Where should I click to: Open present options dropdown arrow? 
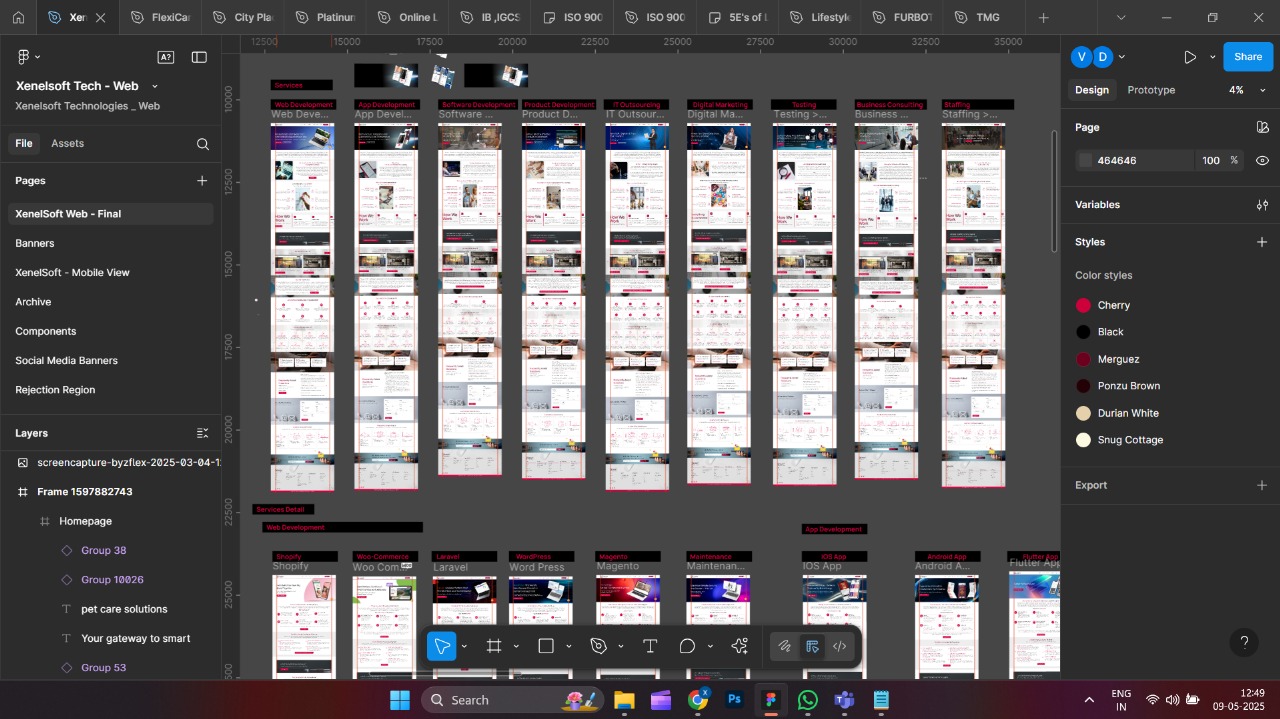click(x=1212, y=57)
